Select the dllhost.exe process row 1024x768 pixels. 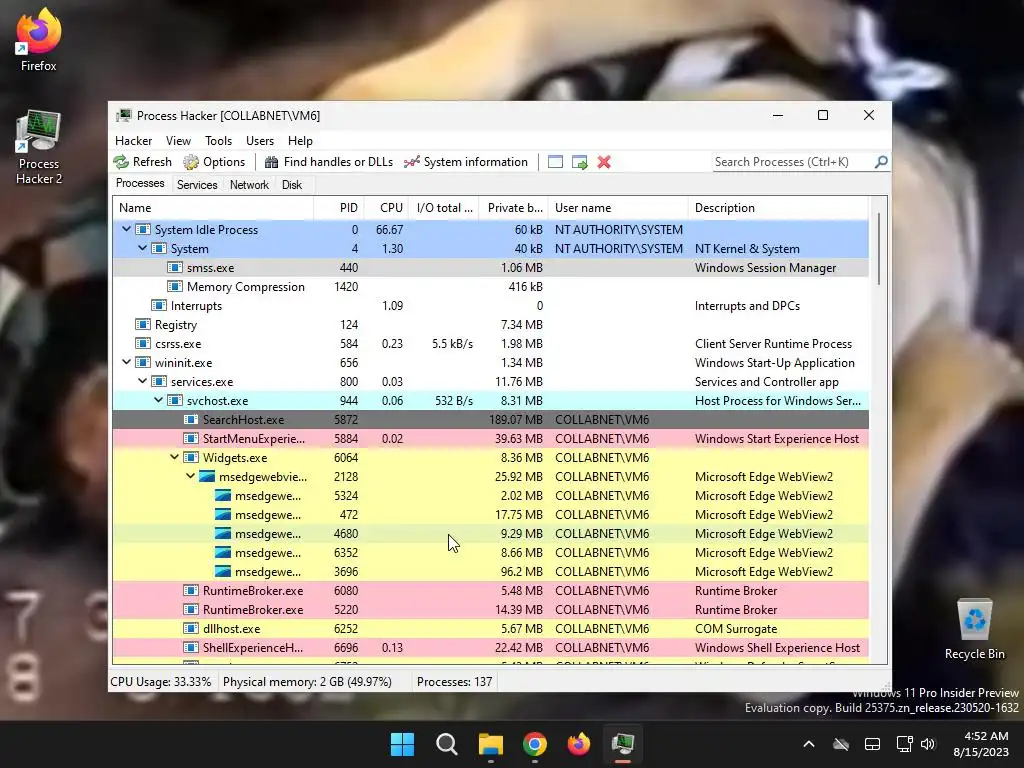pyautogui.click(x=490, y=628)
